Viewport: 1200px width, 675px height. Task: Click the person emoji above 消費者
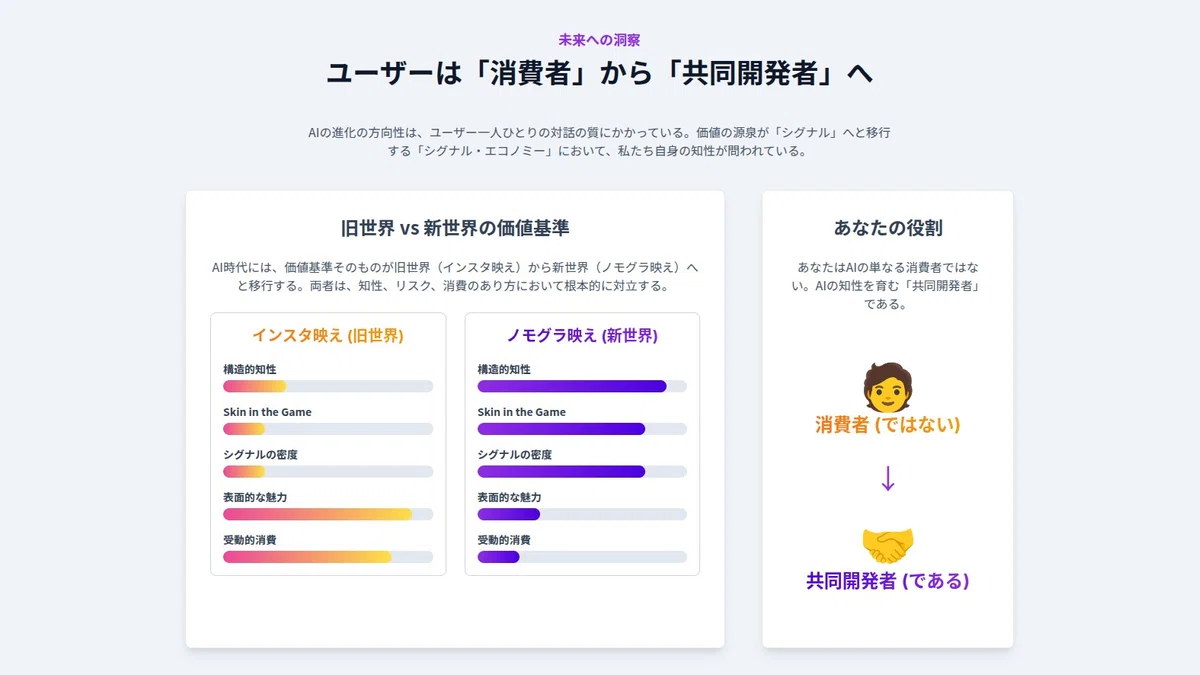pos(887,387)
